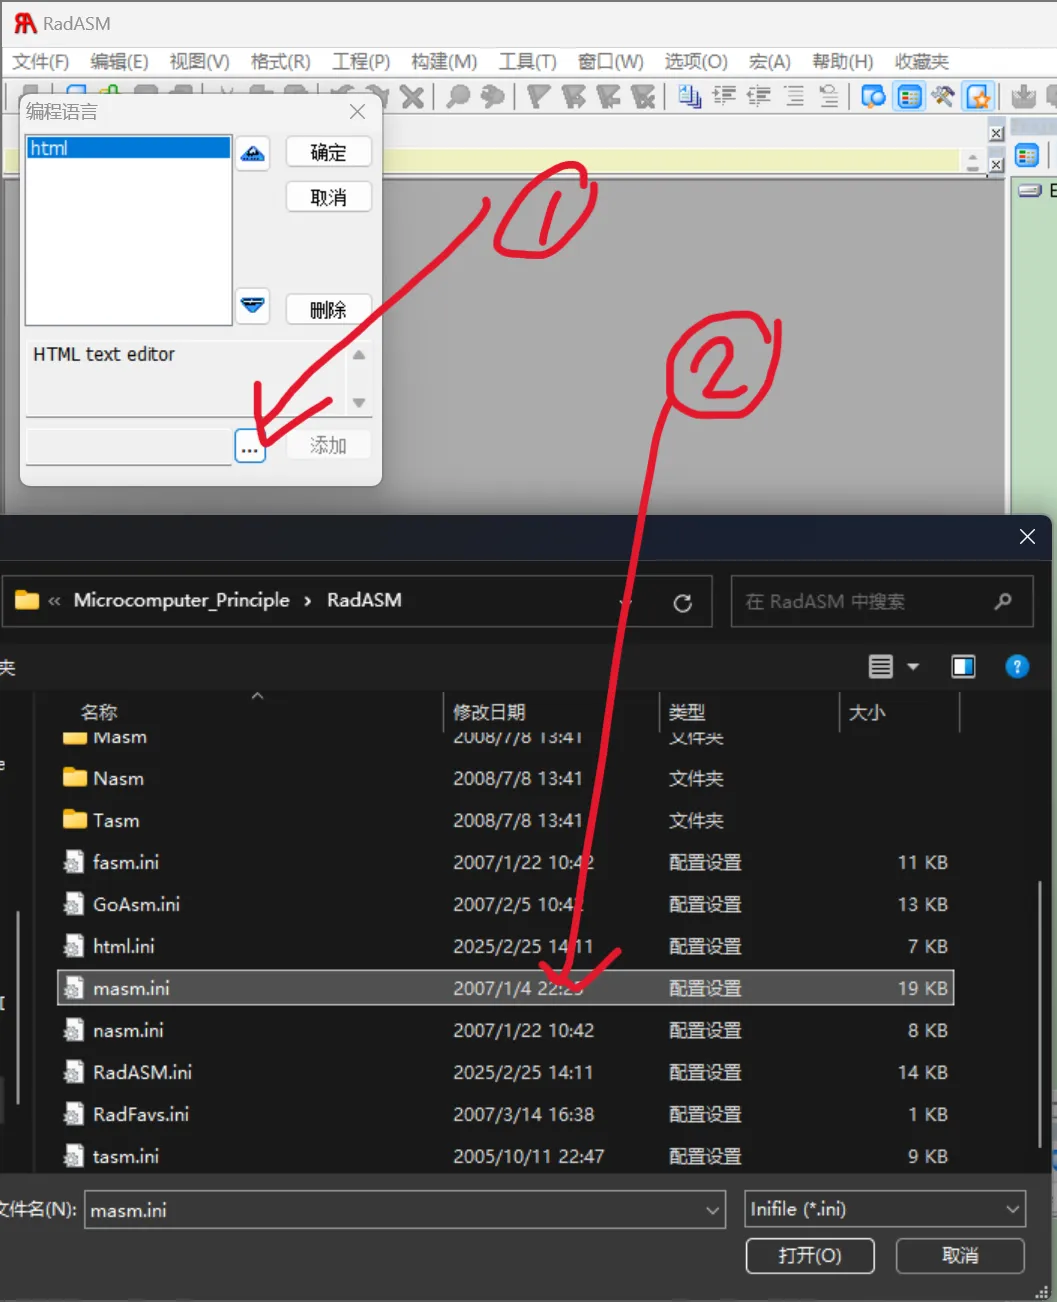Select the masm.ini file

505,988
